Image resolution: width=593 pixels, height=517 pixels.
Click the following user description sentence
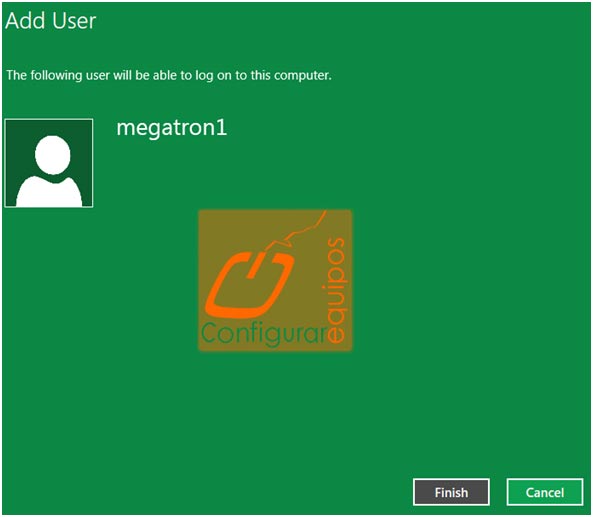click(x=169, y=75)
